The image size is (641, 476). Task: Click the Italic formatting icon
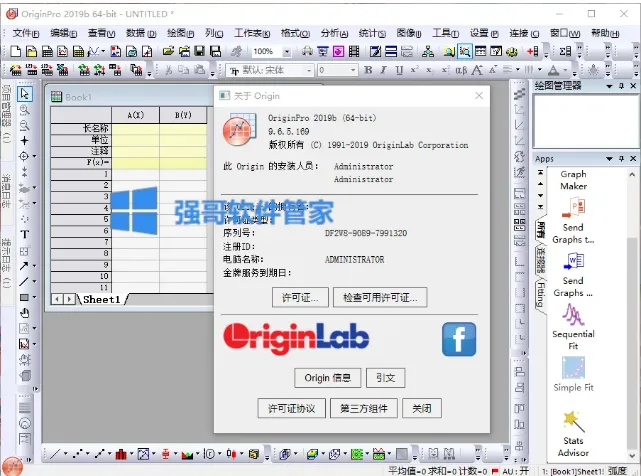coord(383,70)
